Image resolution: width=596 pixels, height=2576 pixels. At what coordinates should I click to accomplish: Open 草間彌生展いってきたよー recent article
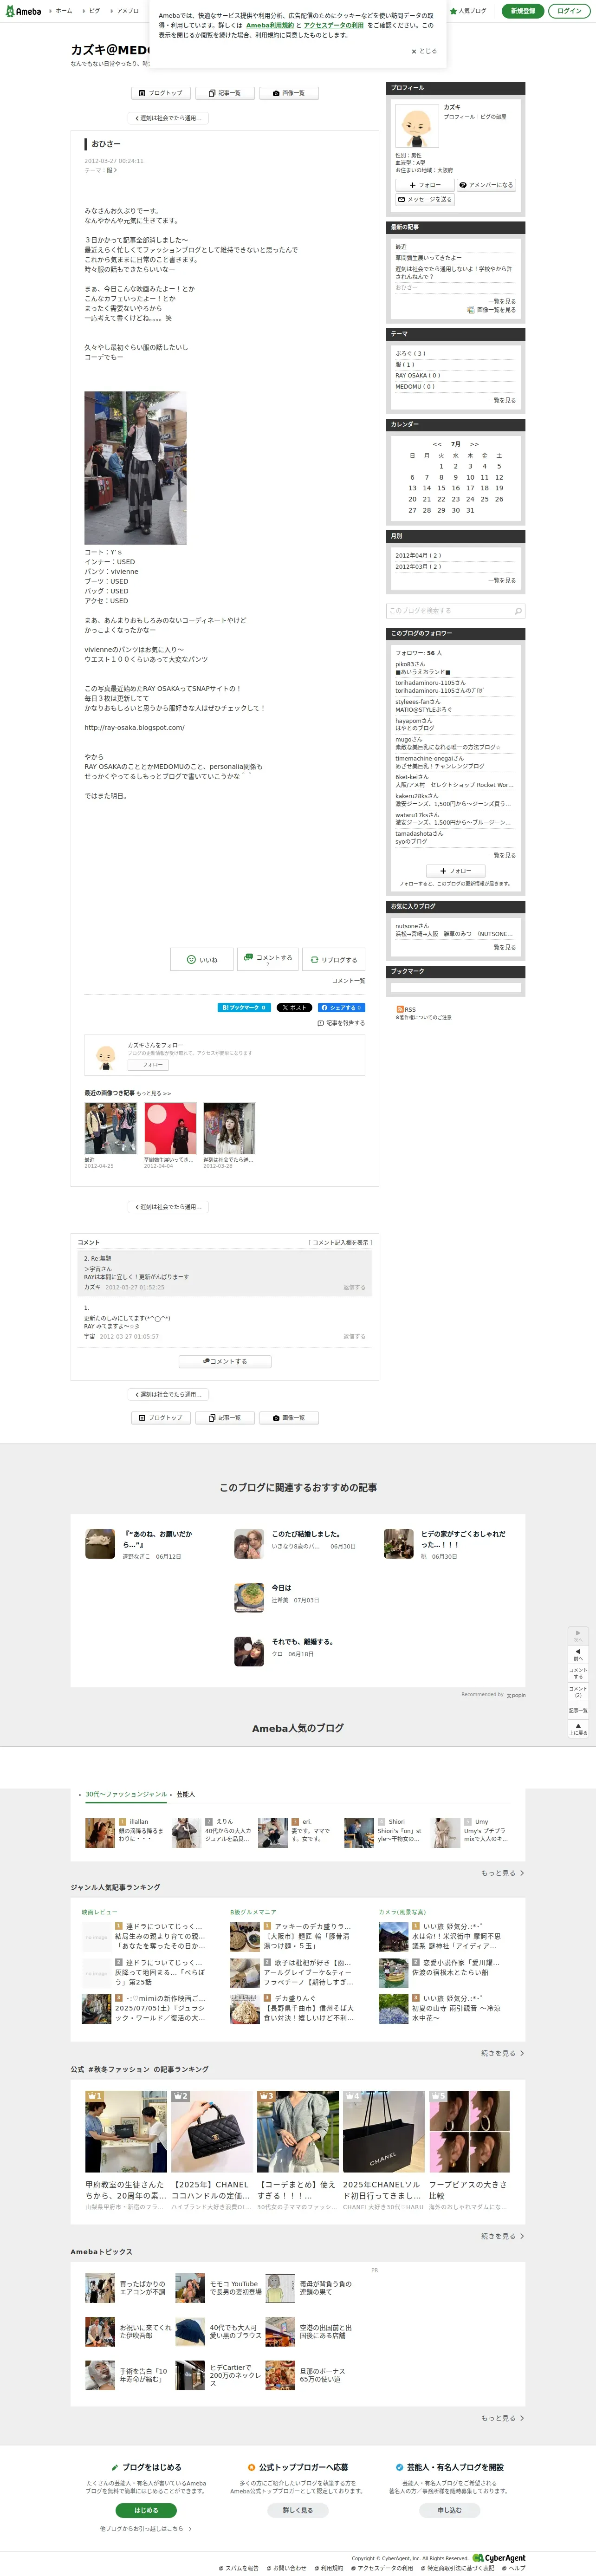(x=428, y=258)
